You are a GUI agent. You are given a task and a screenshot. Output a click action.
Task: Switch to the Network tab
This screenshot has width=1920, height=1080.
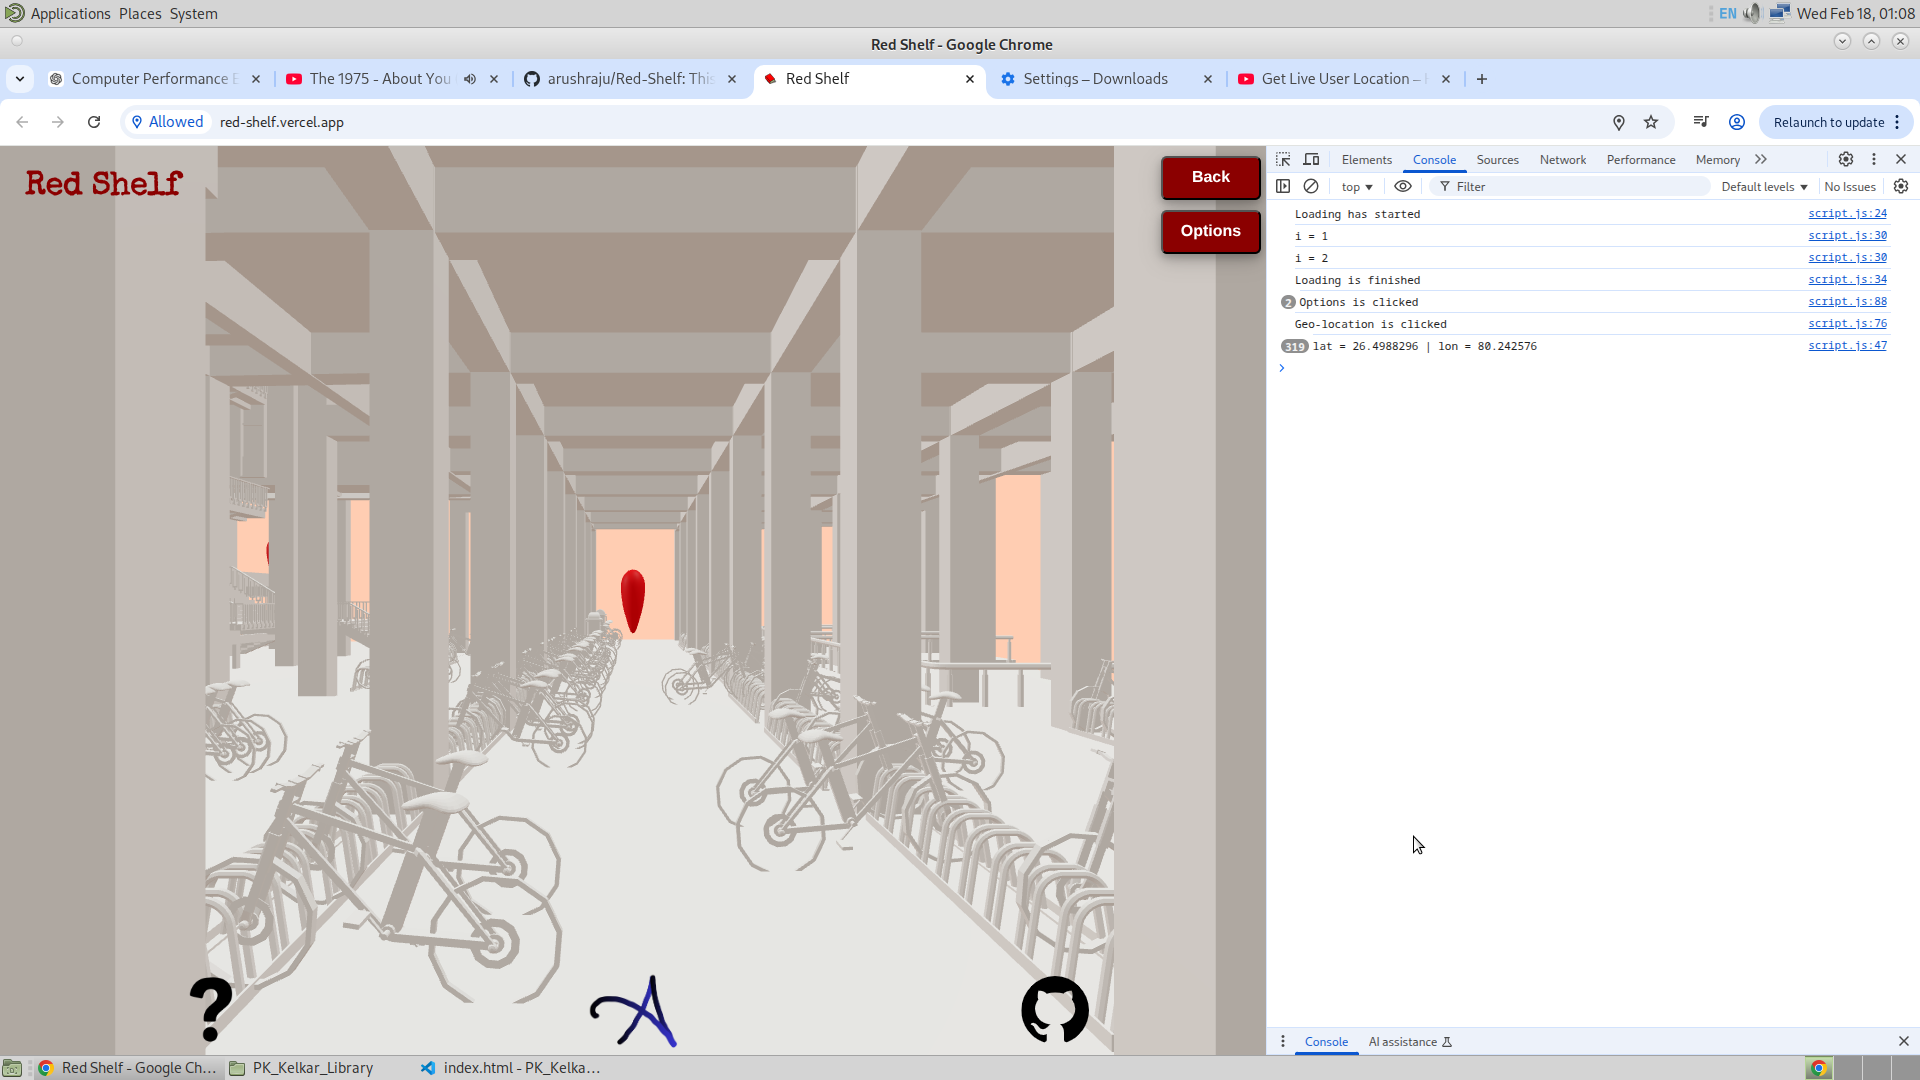tap(1562, 160)
